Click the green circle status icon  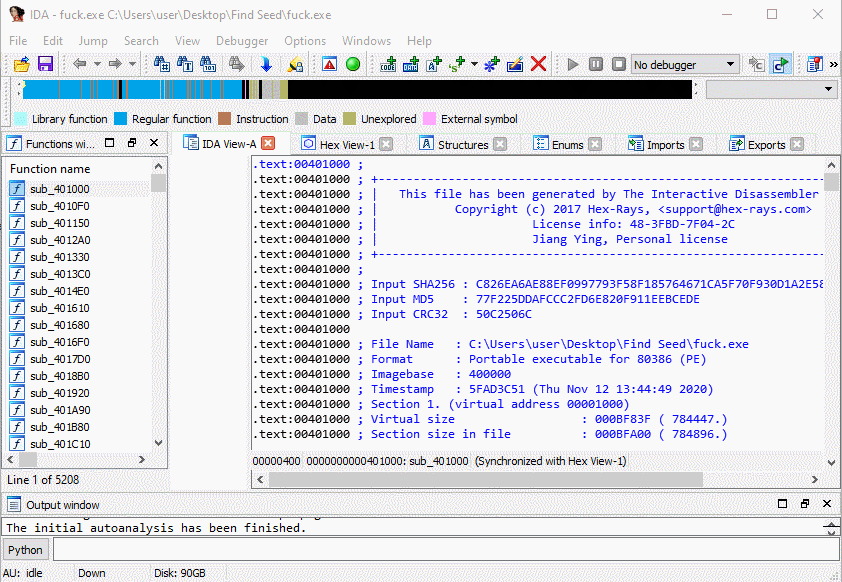(x=353, y=64)
